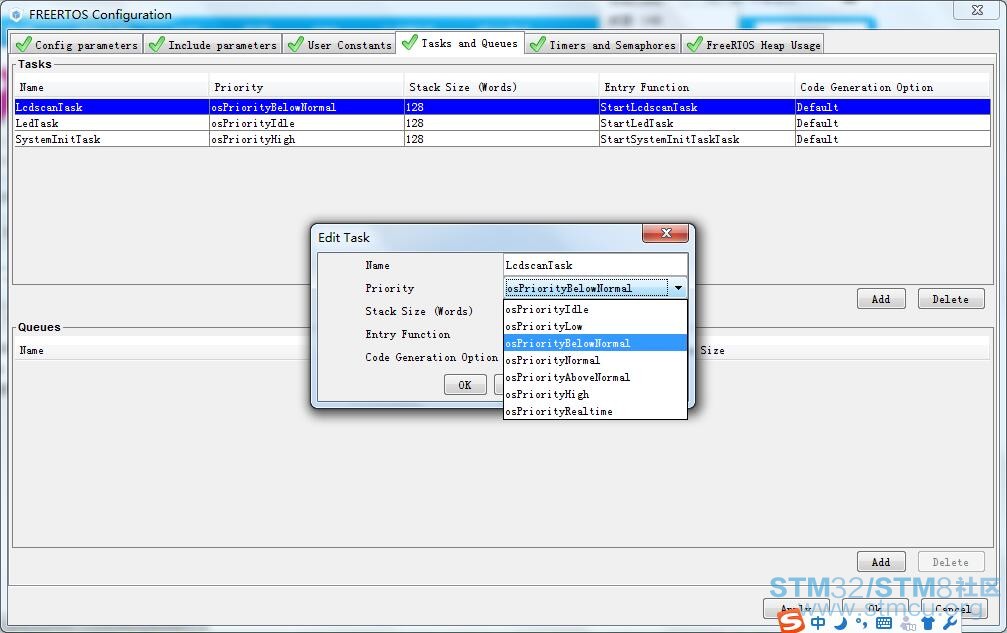Viewport: 1007px width, 633px height.
Task: Open the User Constants tab
Action: pos(340,44)
